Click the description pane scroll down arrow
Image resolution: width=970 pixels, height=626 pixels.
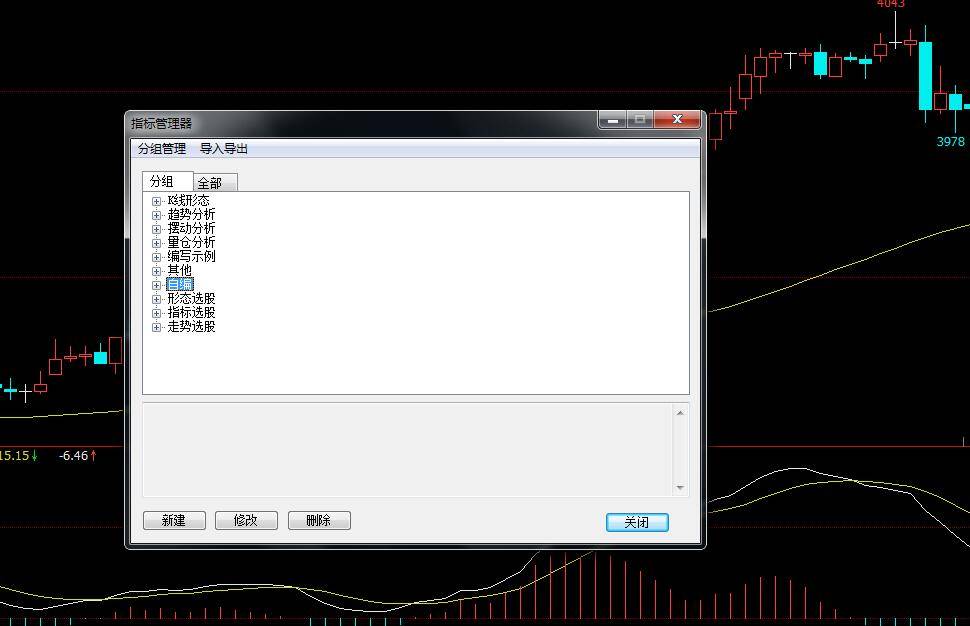(x=680, y=488)
